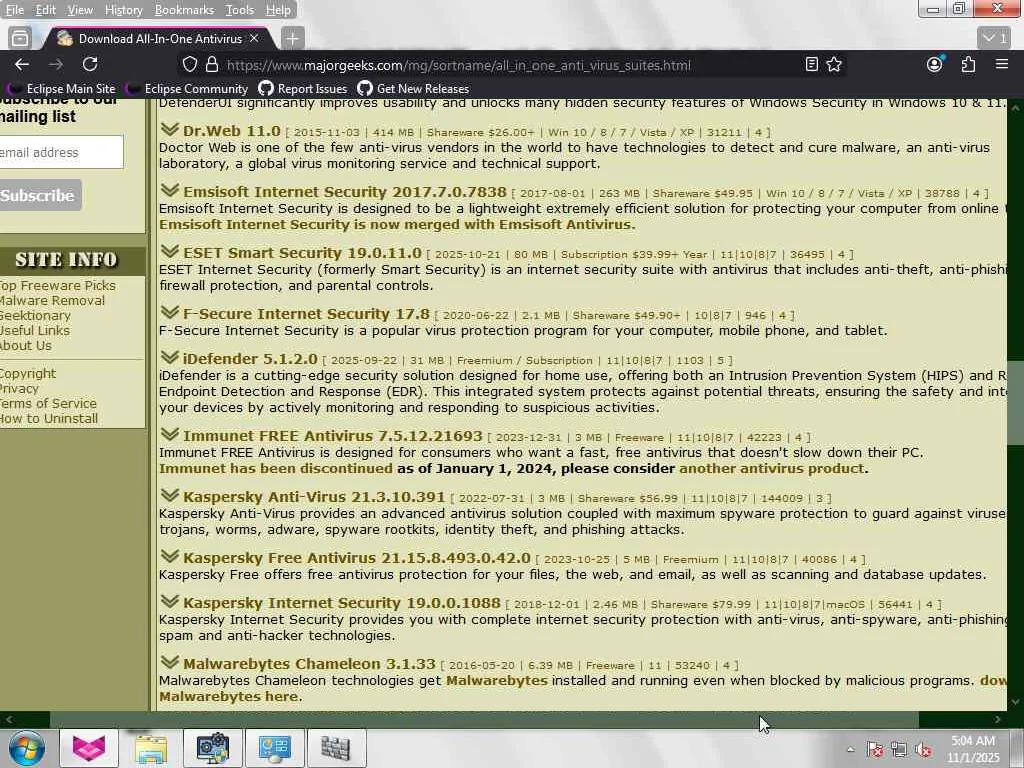Expand the F-Secure Internet Security chevron

170,312
